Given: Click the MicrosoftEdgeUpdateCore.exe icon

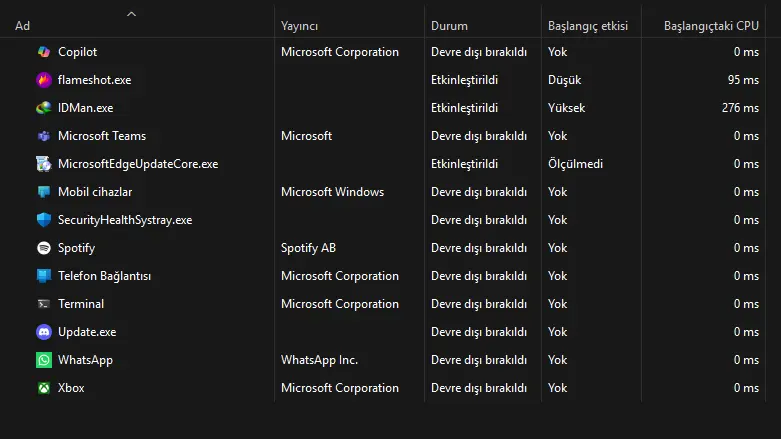Looking at the screenshot, I should (x=44, y=164).
